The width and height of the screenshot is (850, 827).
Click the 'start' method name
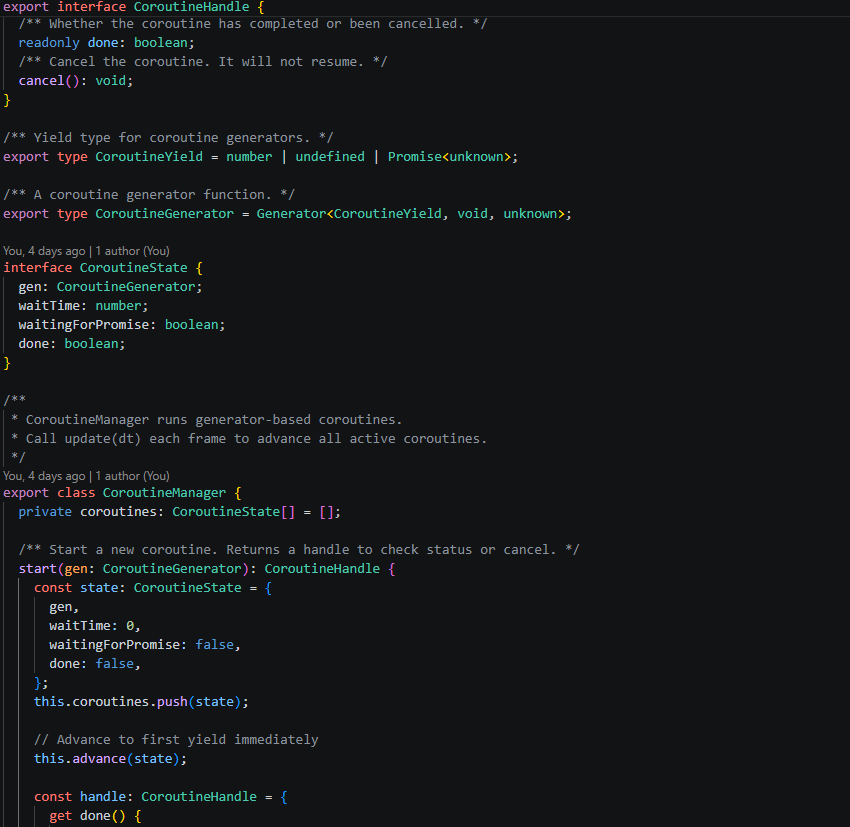[x=37, y=568]
